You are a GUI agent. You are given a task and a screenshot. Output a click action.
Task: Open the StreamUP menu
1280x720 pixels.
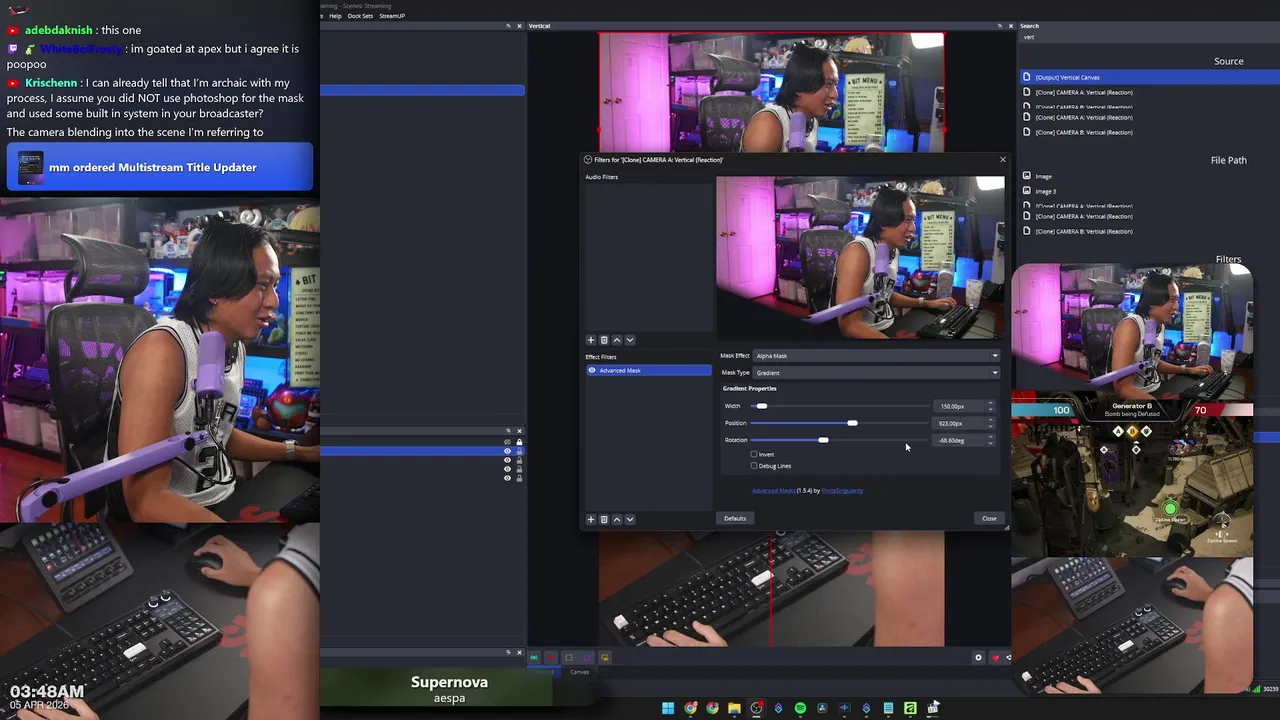pyautogui.click(x=392, y=16)
